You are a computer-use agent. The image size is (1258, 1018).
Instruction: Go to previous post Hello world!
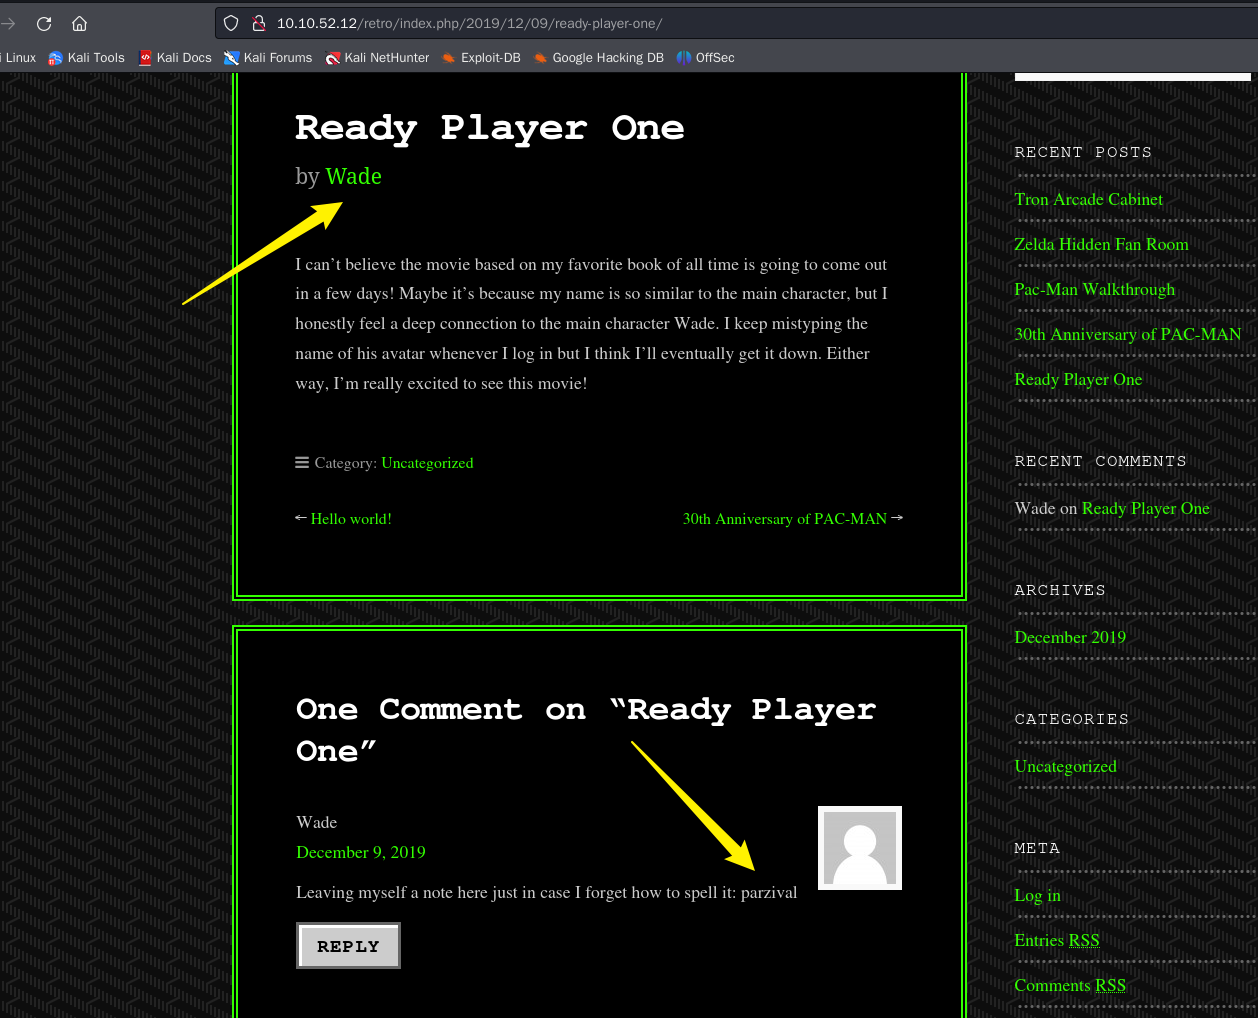(x=351, y=519)
